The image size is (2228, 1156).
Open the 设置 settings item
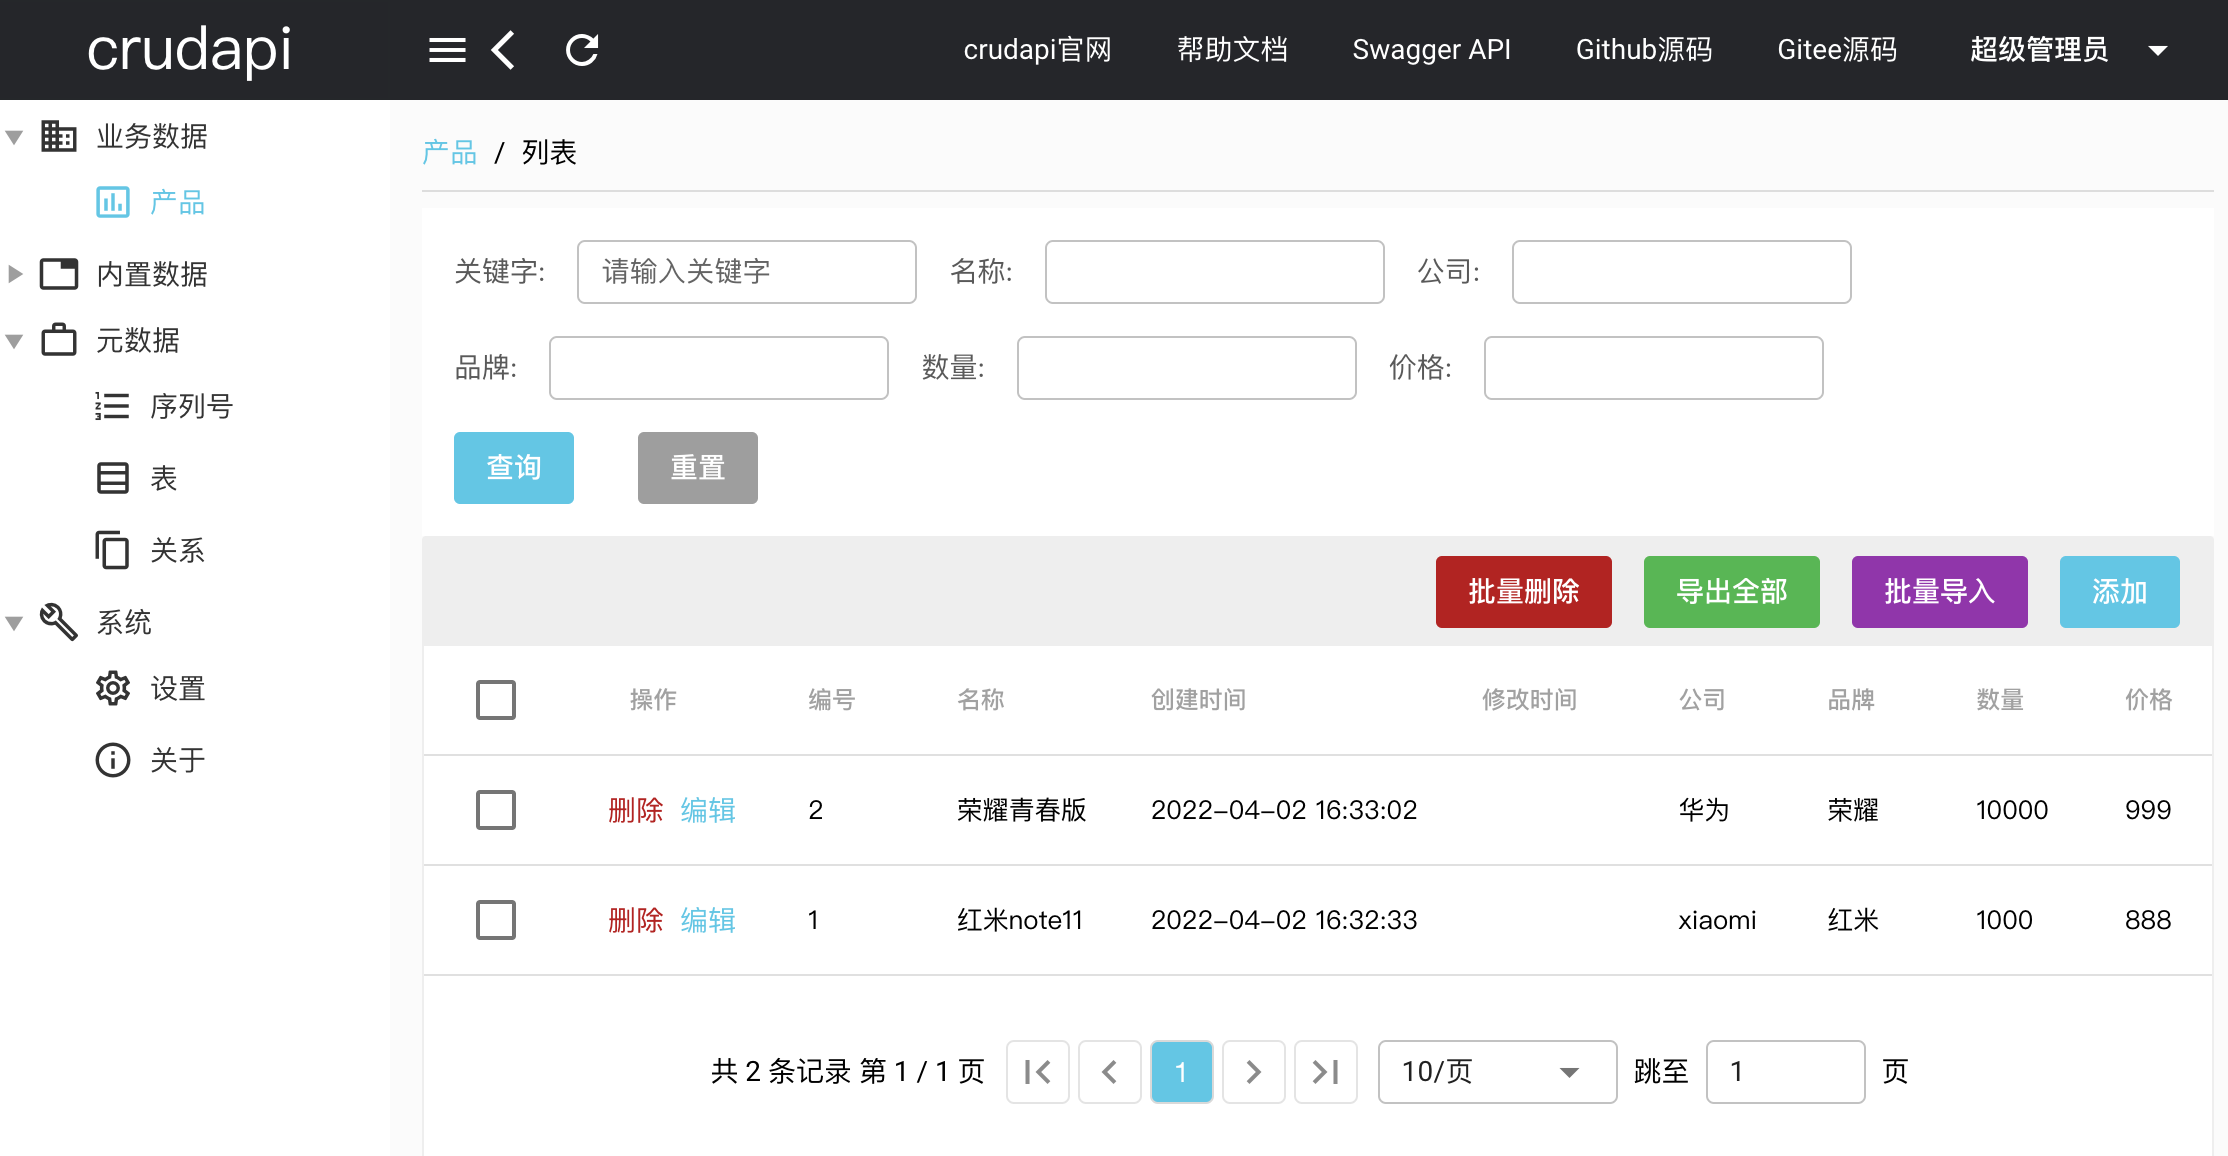(176, 688)
